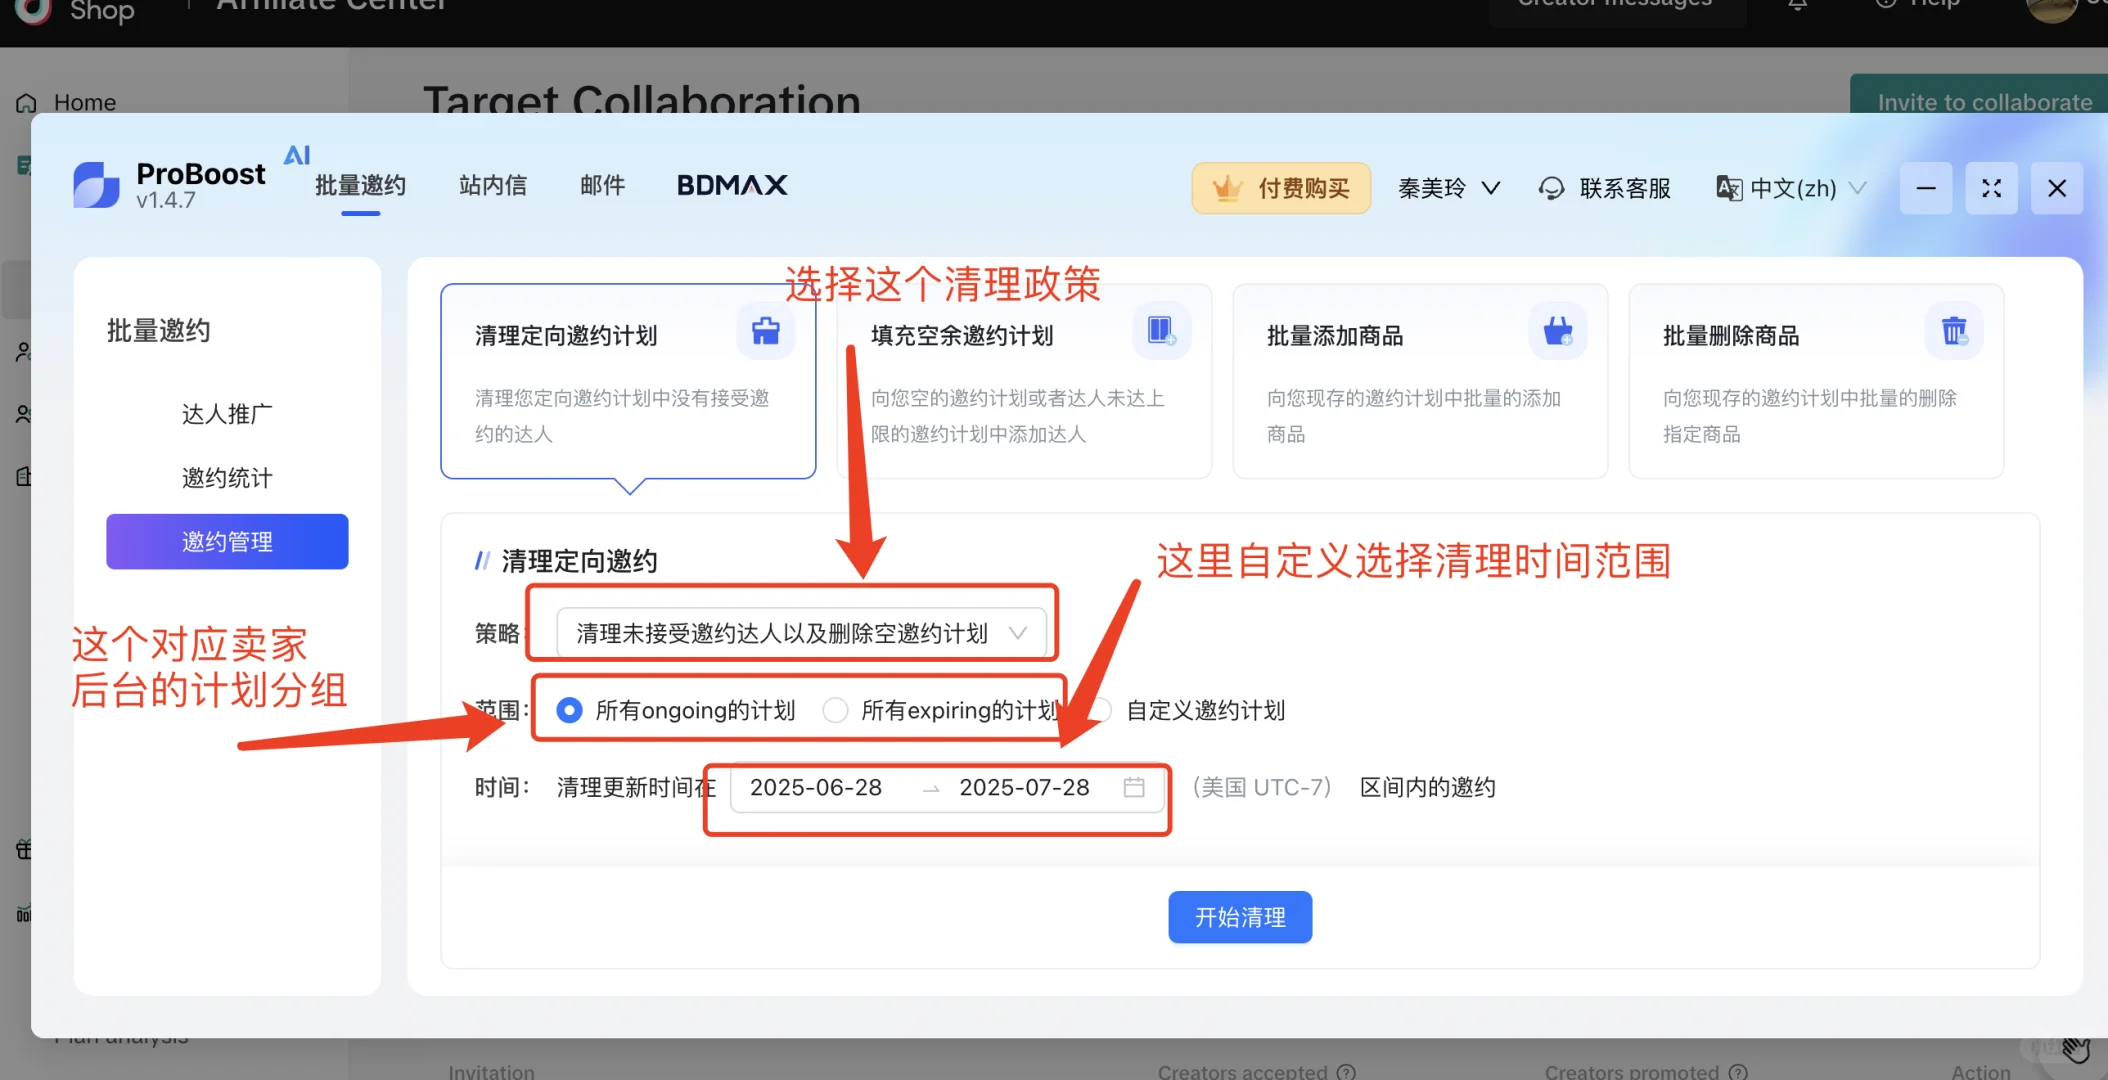Image resolution: width=2108 pixels, height=1080 pixels.
Task: Open the 策略 cleanup policy dropdown
Action: pyautogui.click(x=801, y=633)
